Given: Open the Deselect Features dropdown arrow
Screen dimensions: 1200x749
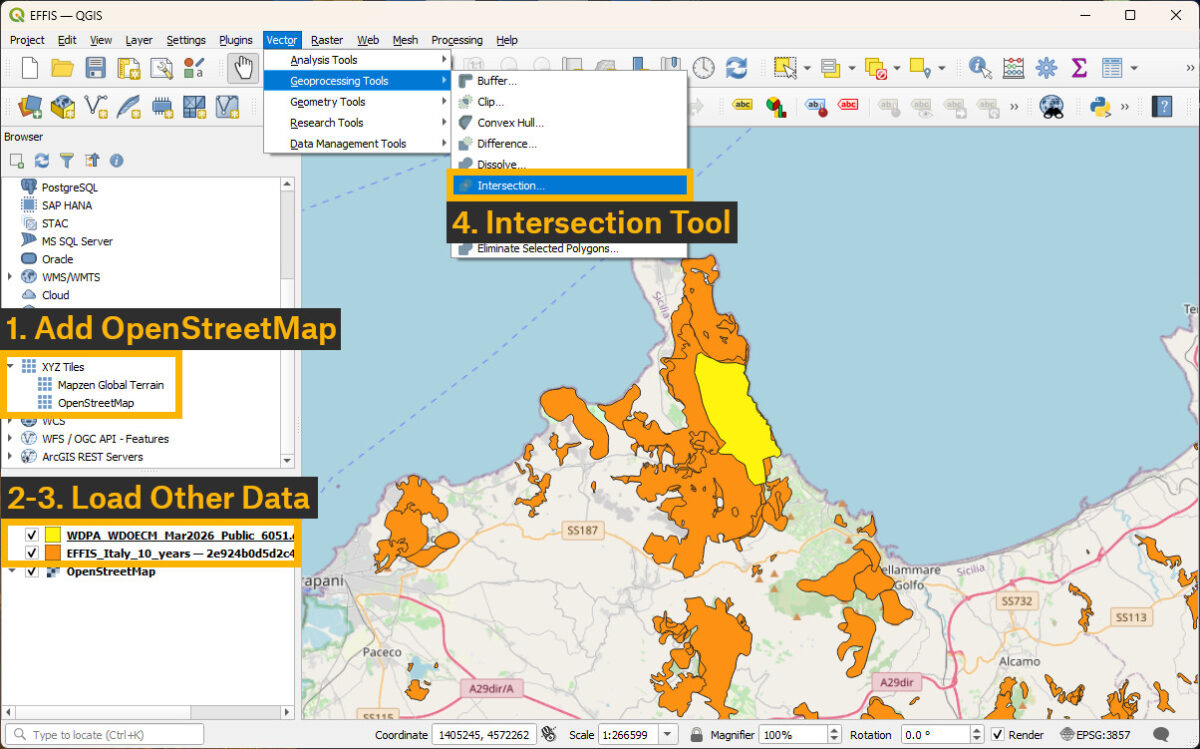Looking at the screenshot, I should [898, 67].
